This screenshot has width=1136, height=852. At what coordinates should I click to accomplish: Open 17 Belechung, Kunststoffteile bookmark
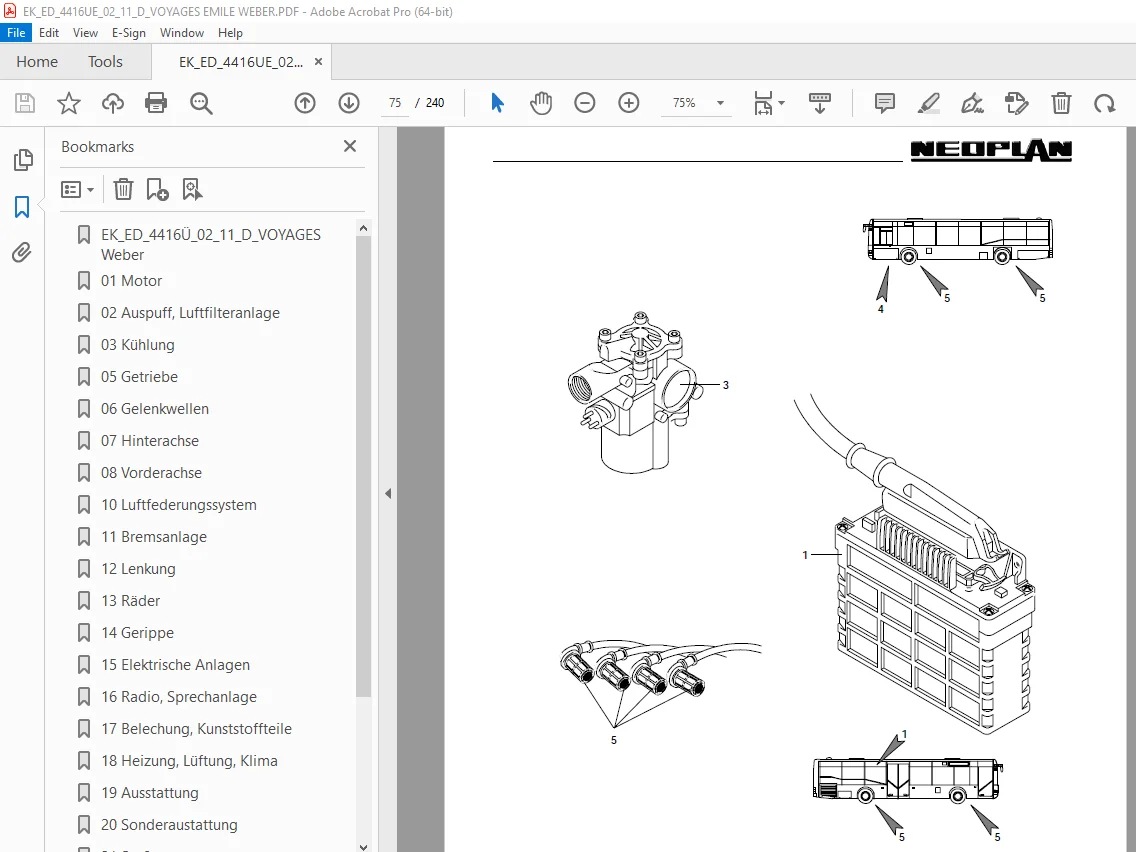(196, 728)
